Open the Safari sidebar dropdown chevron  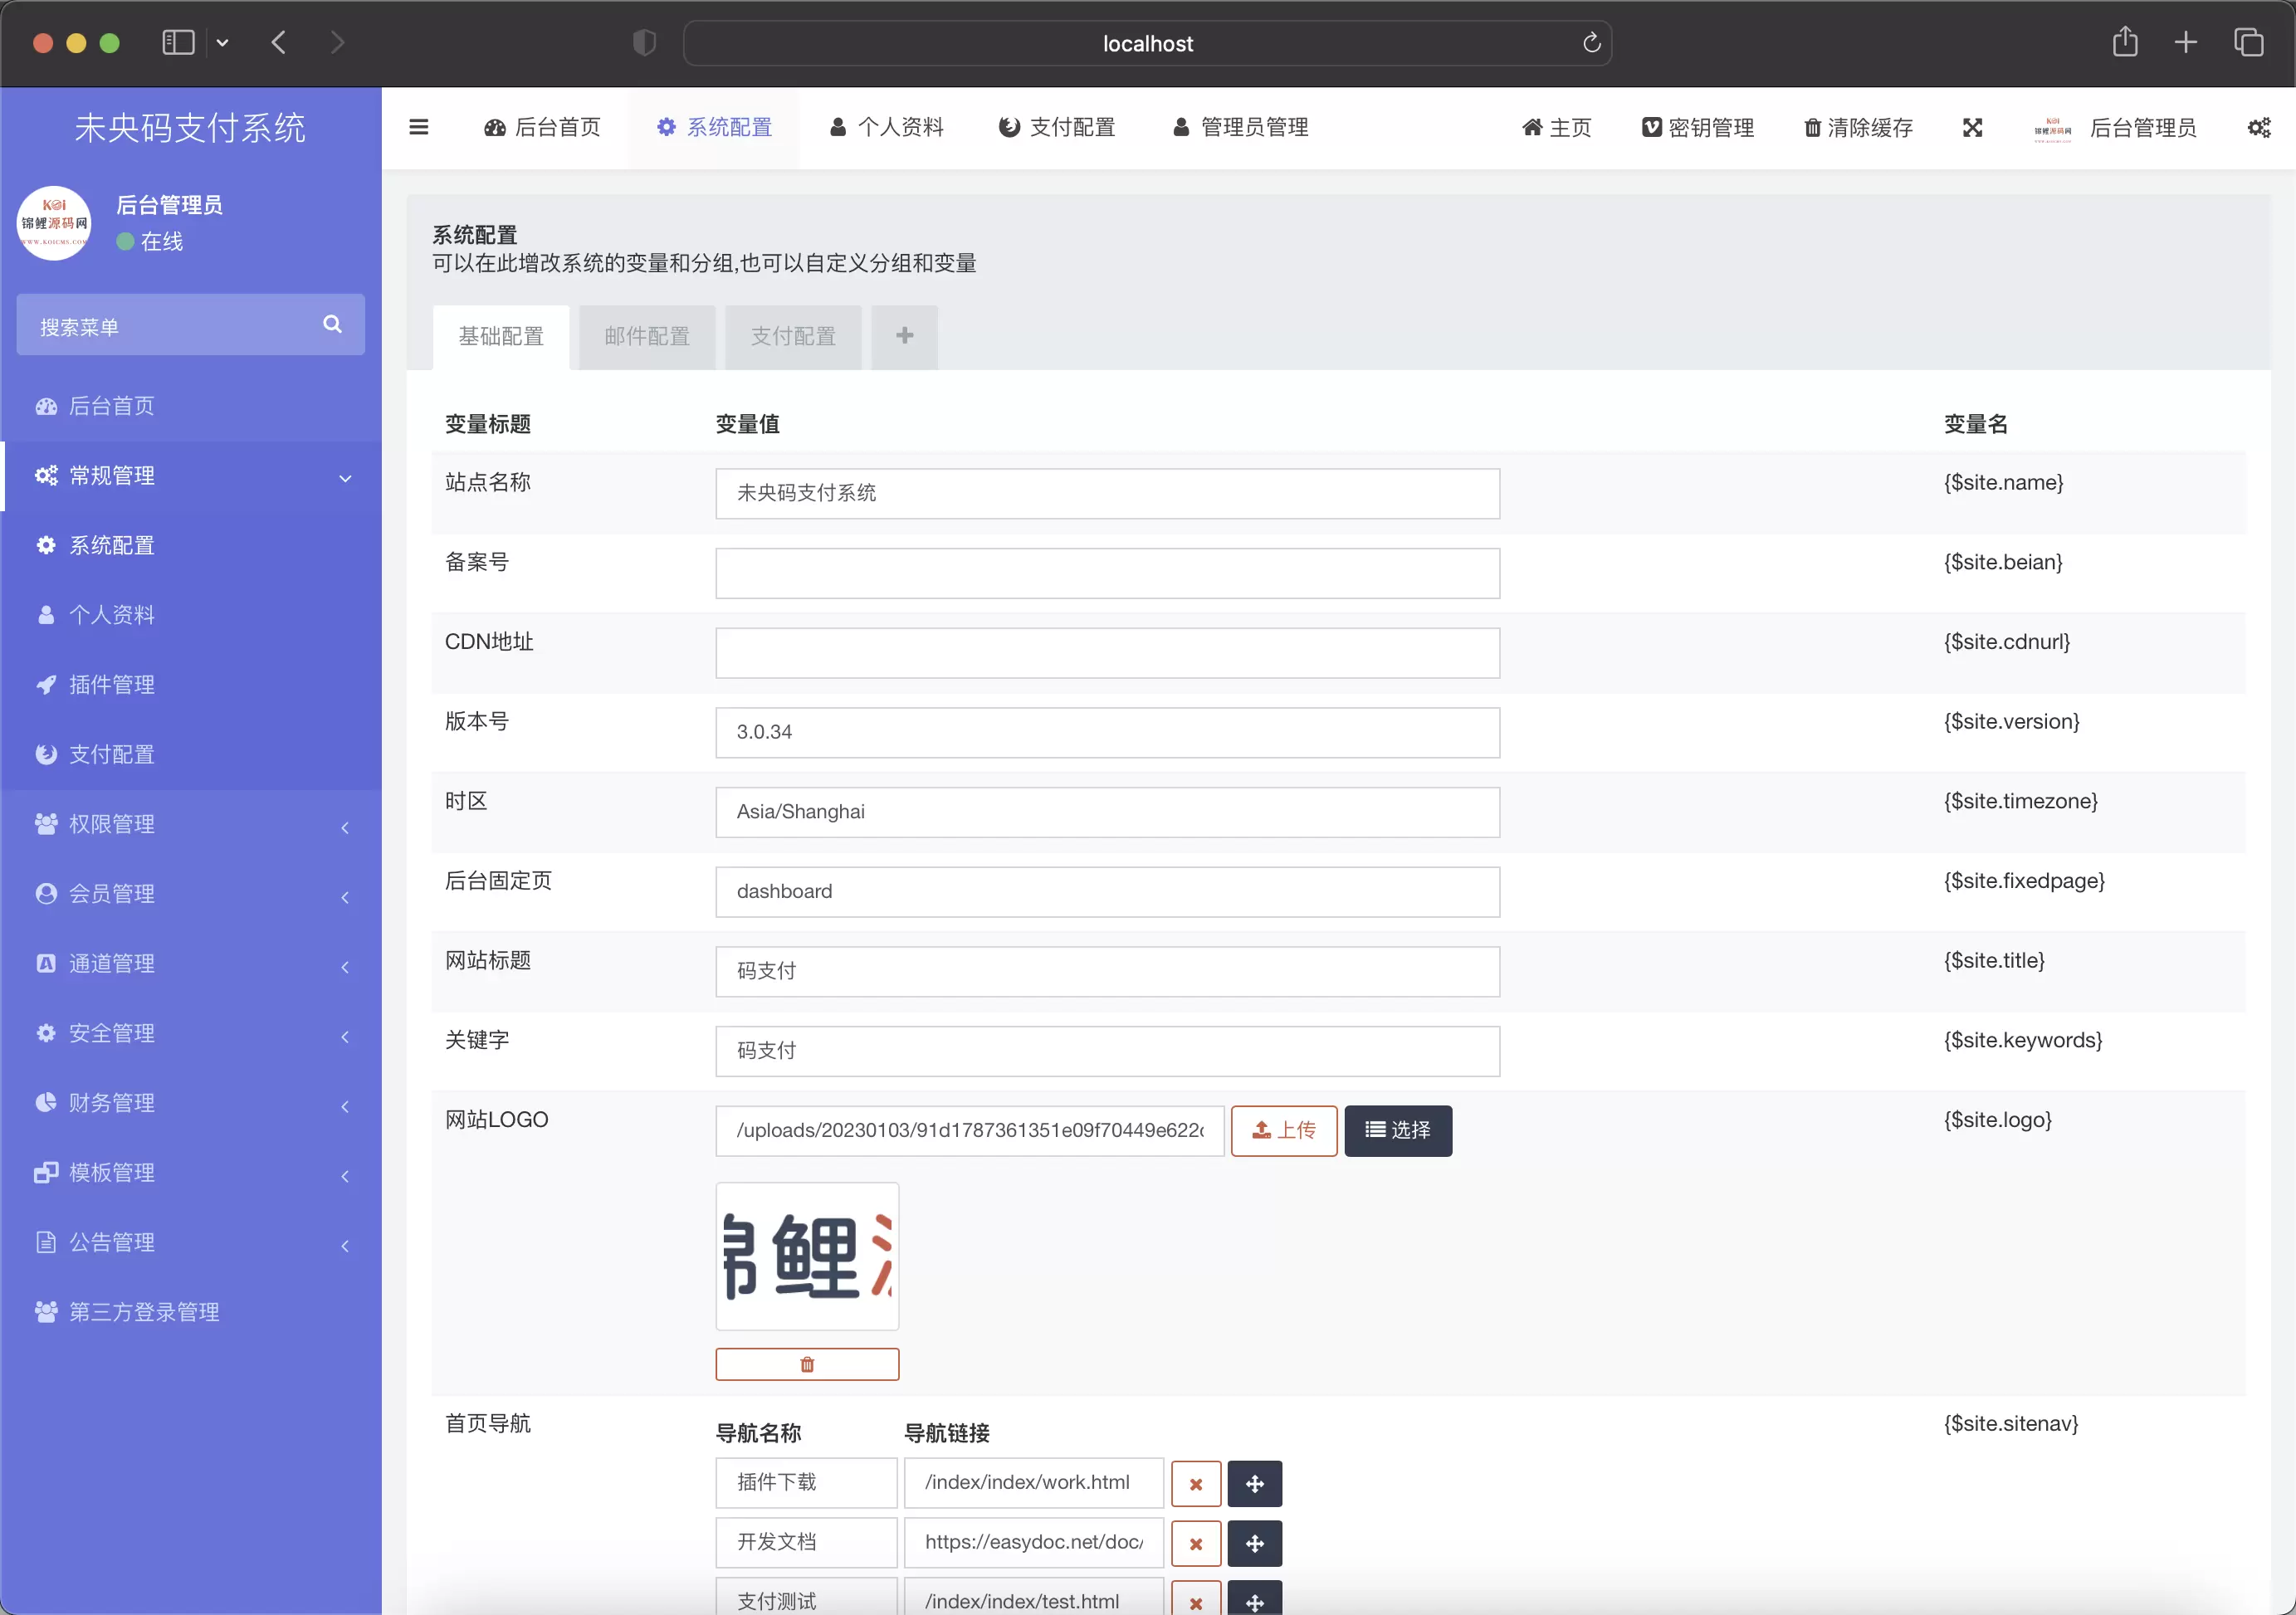(x=222, y=42)
